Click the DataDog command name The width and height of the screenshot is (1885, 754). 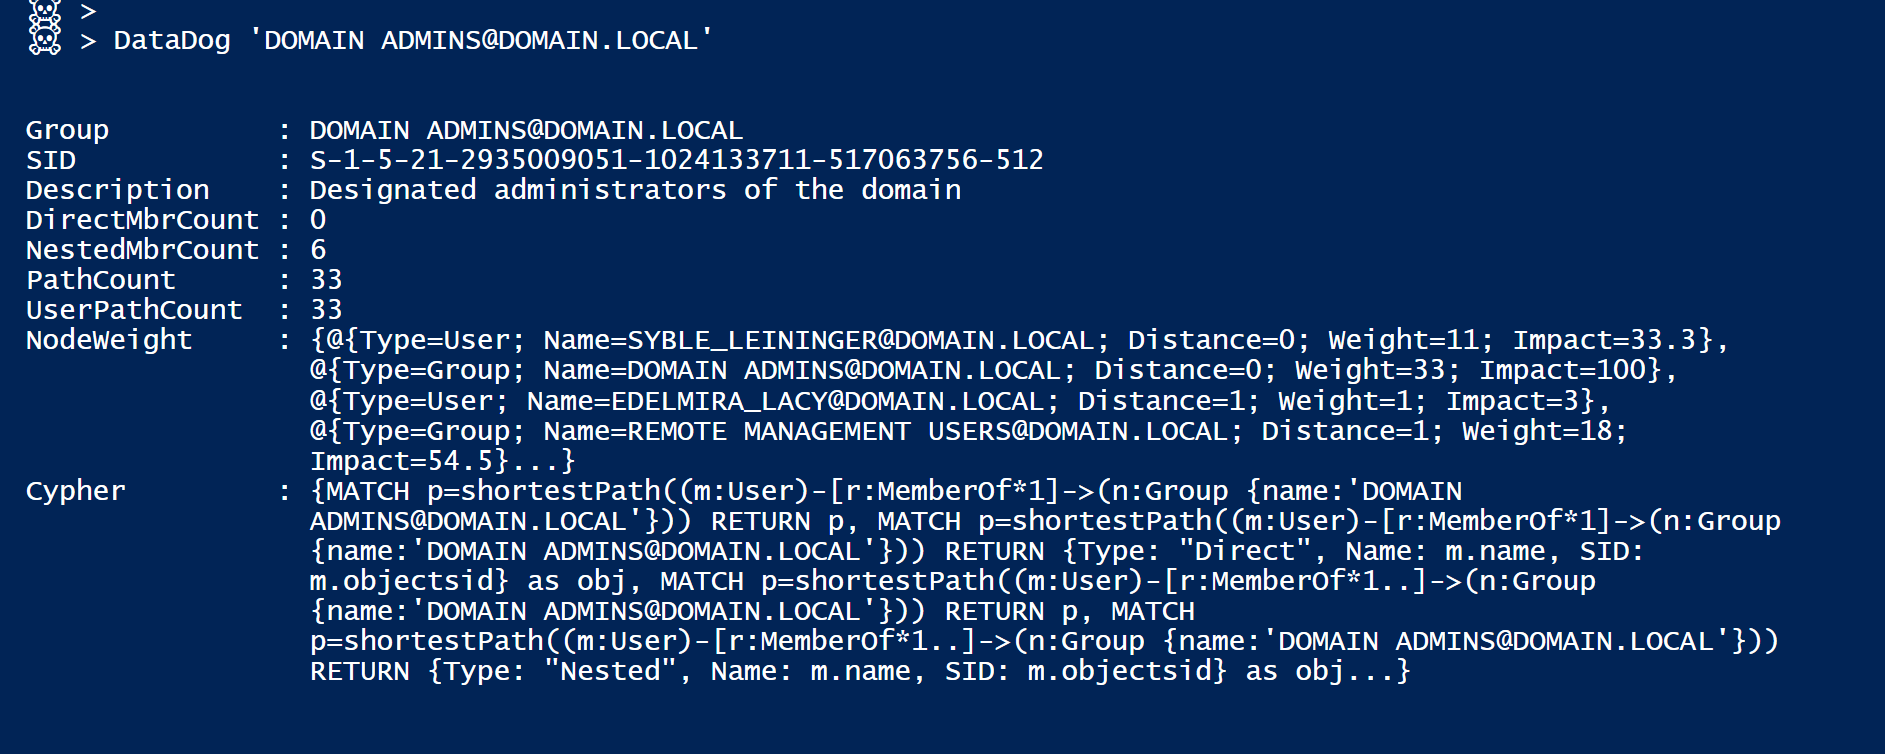point(171,41)
